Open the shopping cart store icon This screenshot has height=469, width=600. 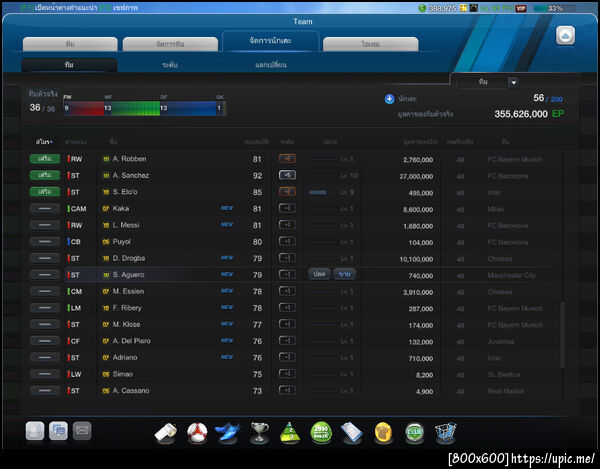point(445,433)
